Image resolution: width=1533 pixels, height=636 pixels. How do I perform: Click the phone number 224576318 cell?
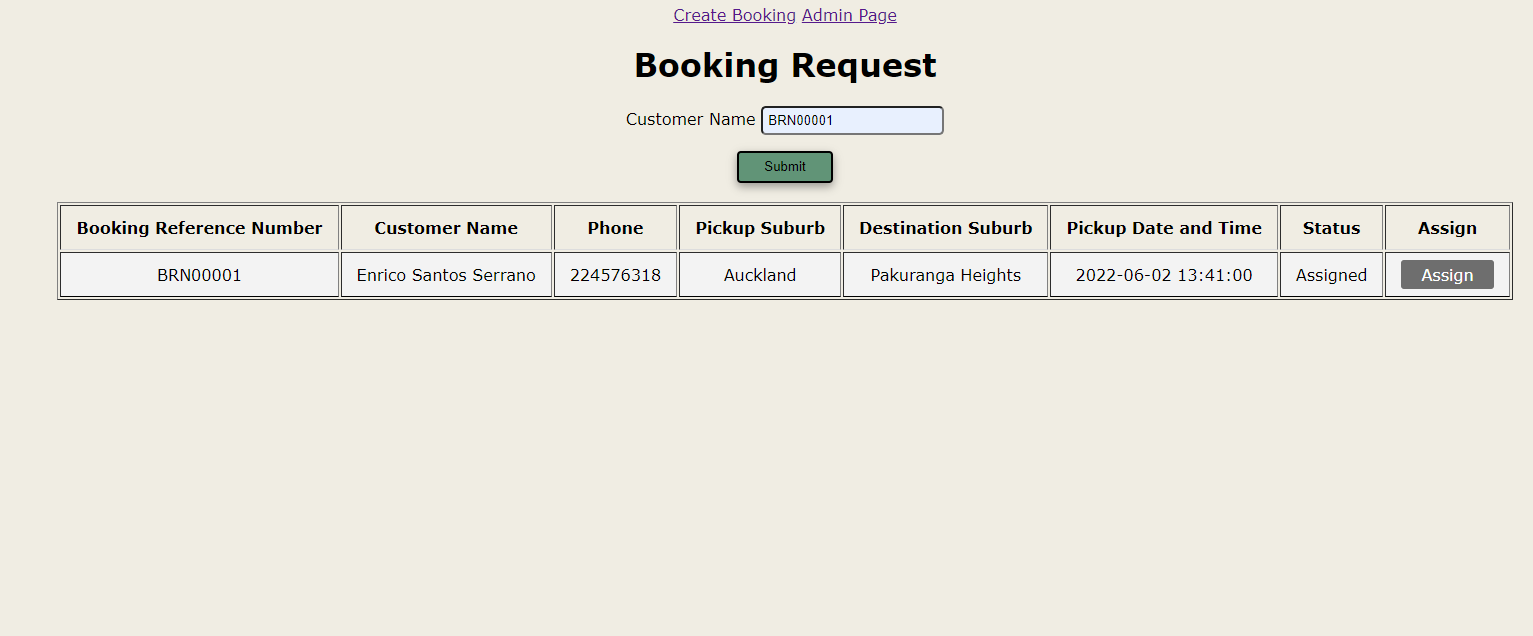[615, 274]
